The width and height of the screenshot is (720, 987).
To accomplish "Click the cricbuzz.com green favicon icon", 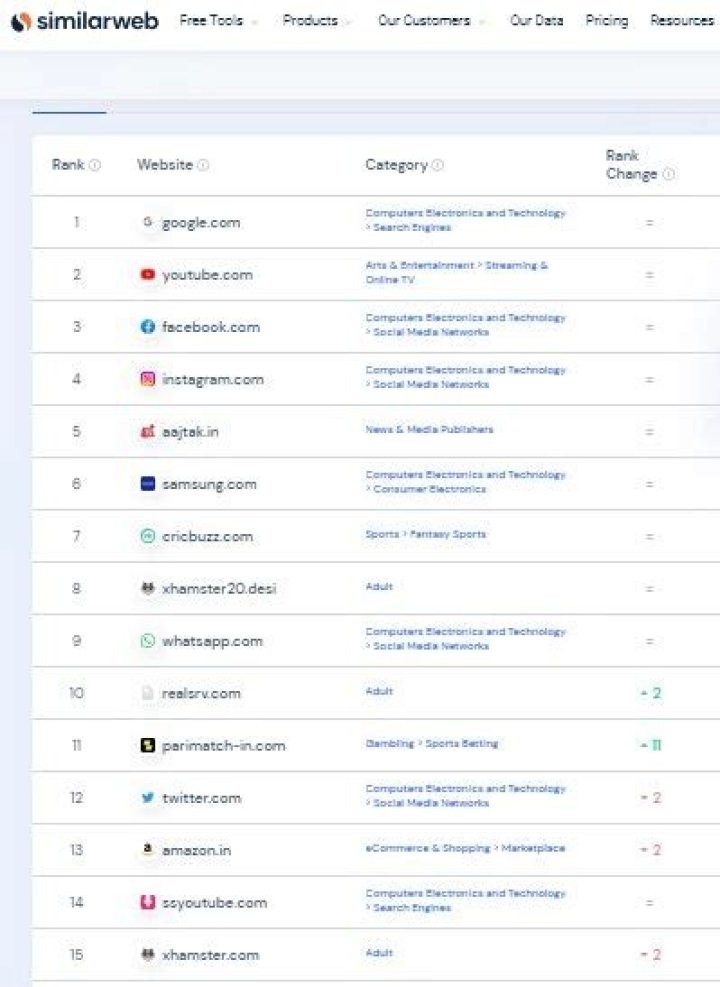I will [147, 536].
